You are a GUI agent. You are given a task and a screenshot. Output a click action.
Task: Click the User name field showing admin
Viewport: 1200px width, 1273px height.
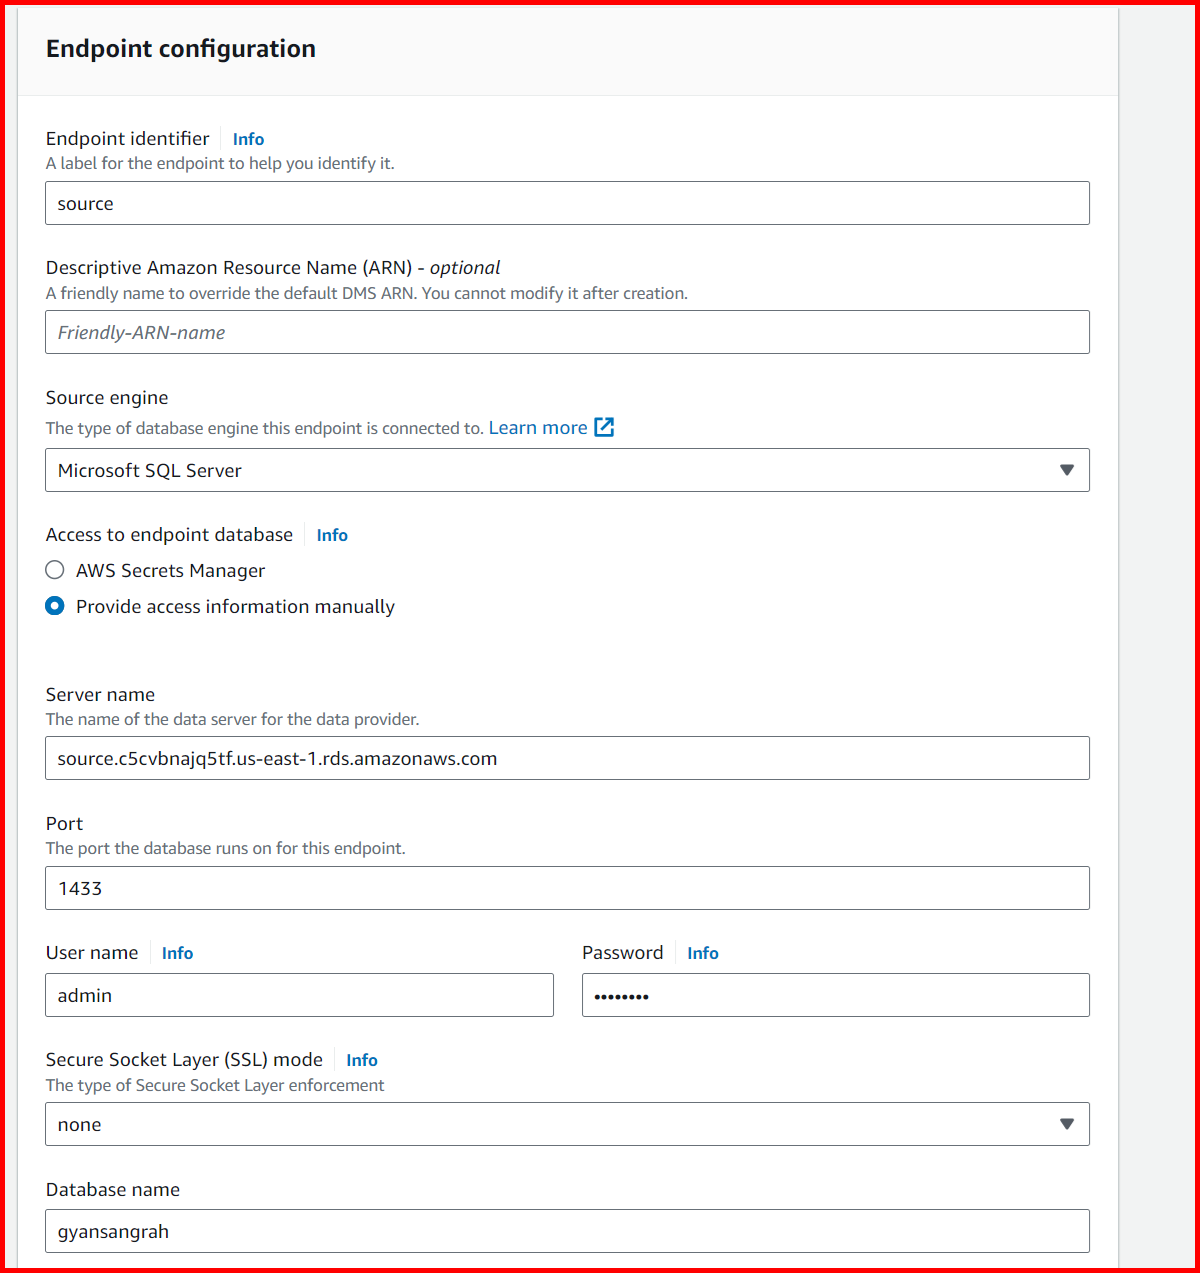click(x=299, y=995)
